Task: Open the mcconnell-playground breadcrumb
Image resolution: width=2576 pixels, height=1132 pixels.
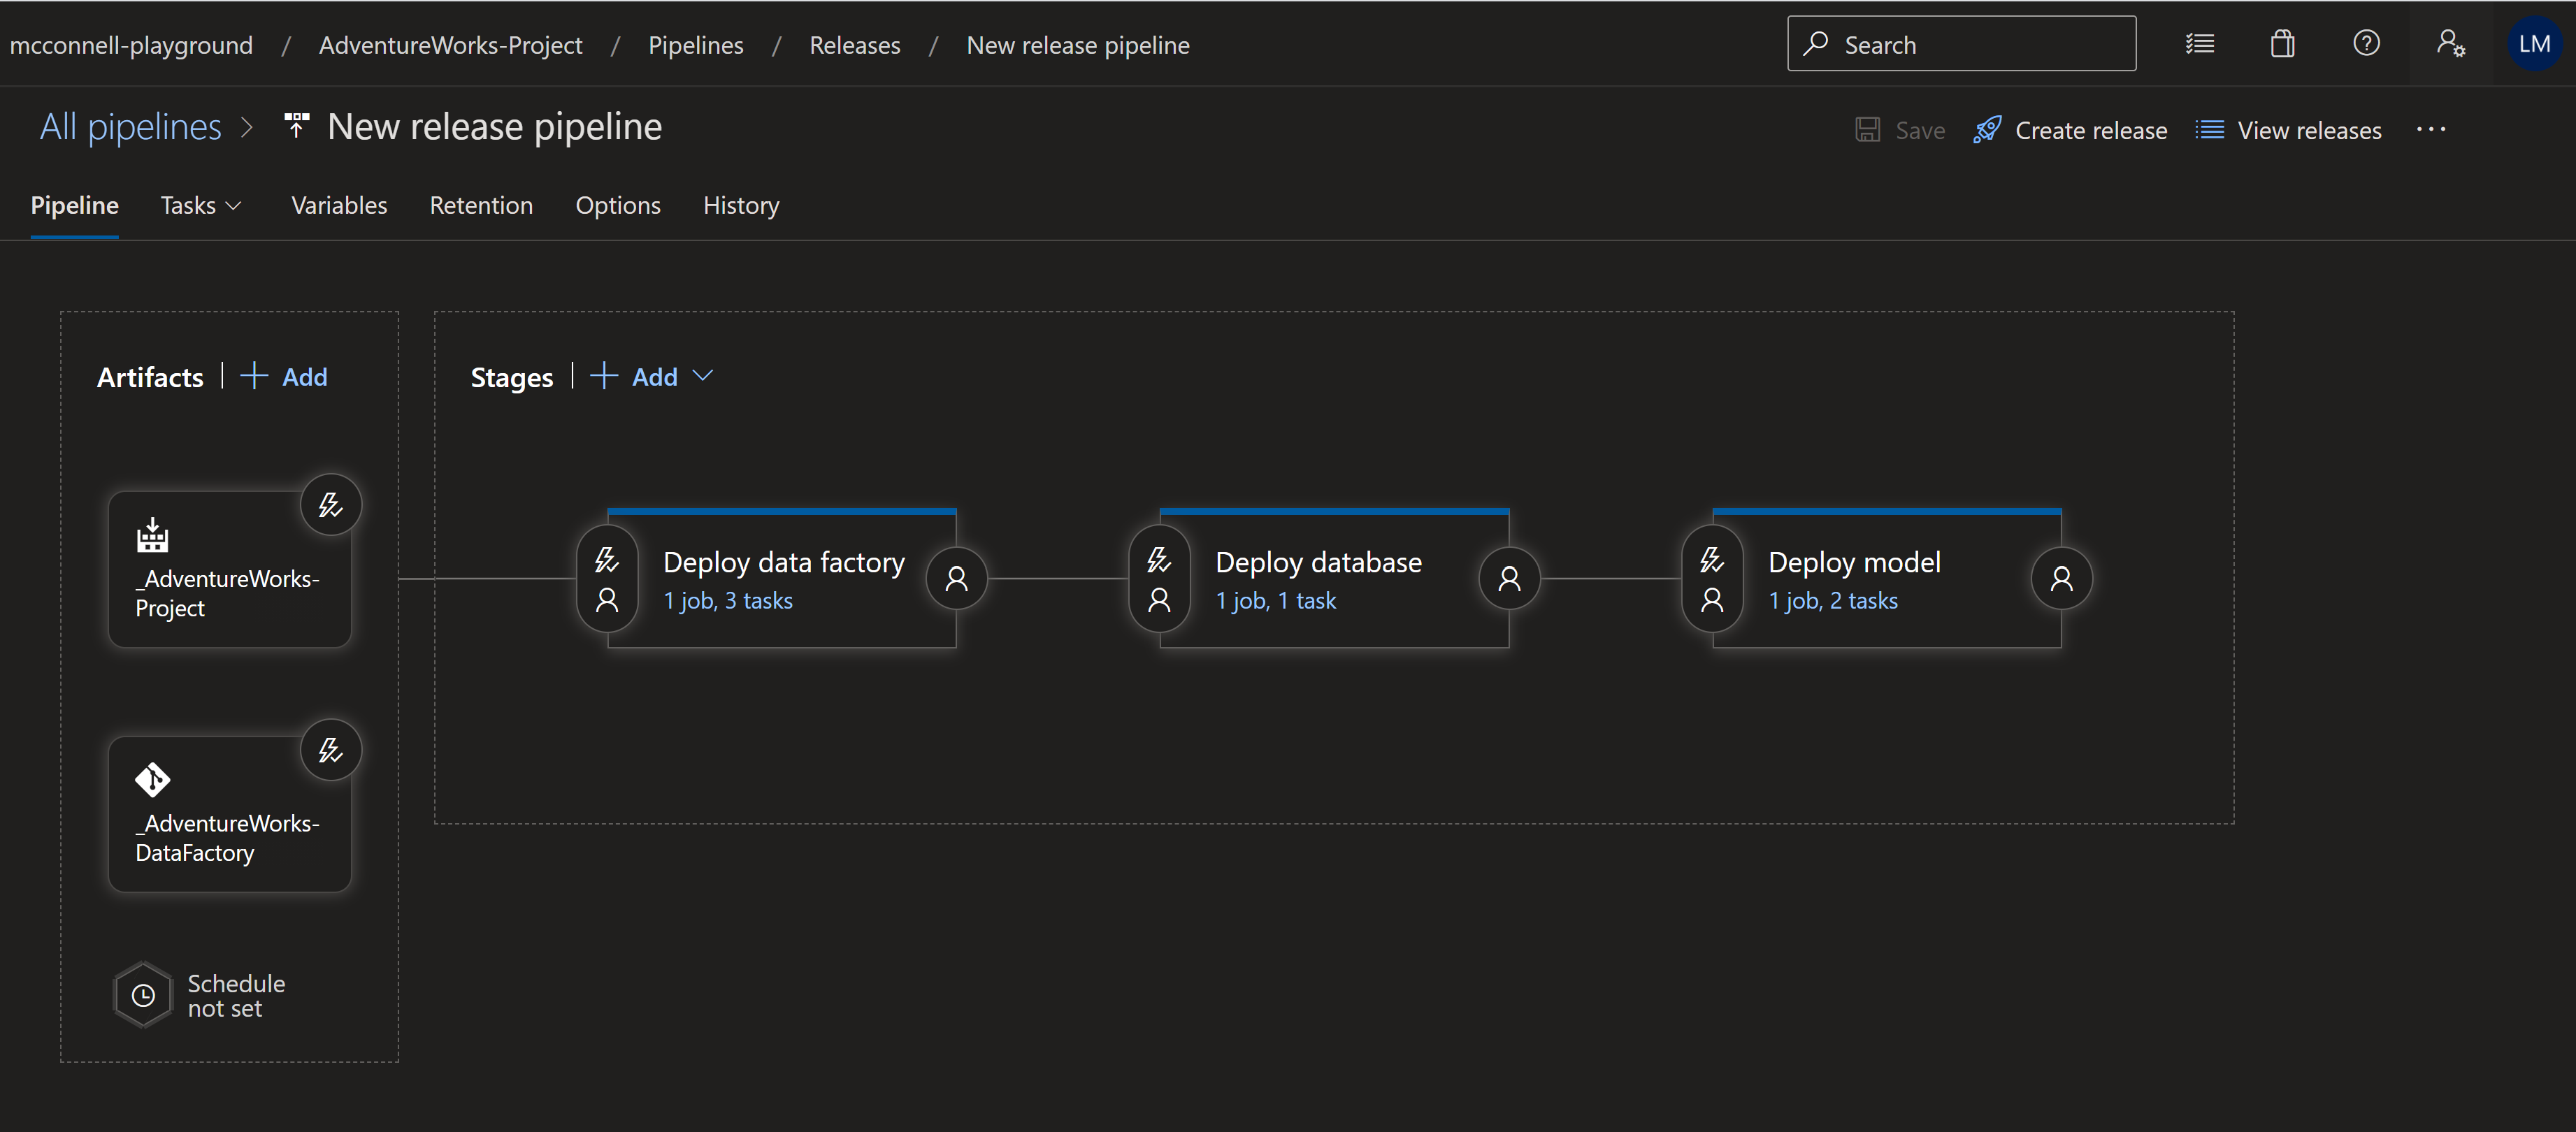Action: [131, 45]
